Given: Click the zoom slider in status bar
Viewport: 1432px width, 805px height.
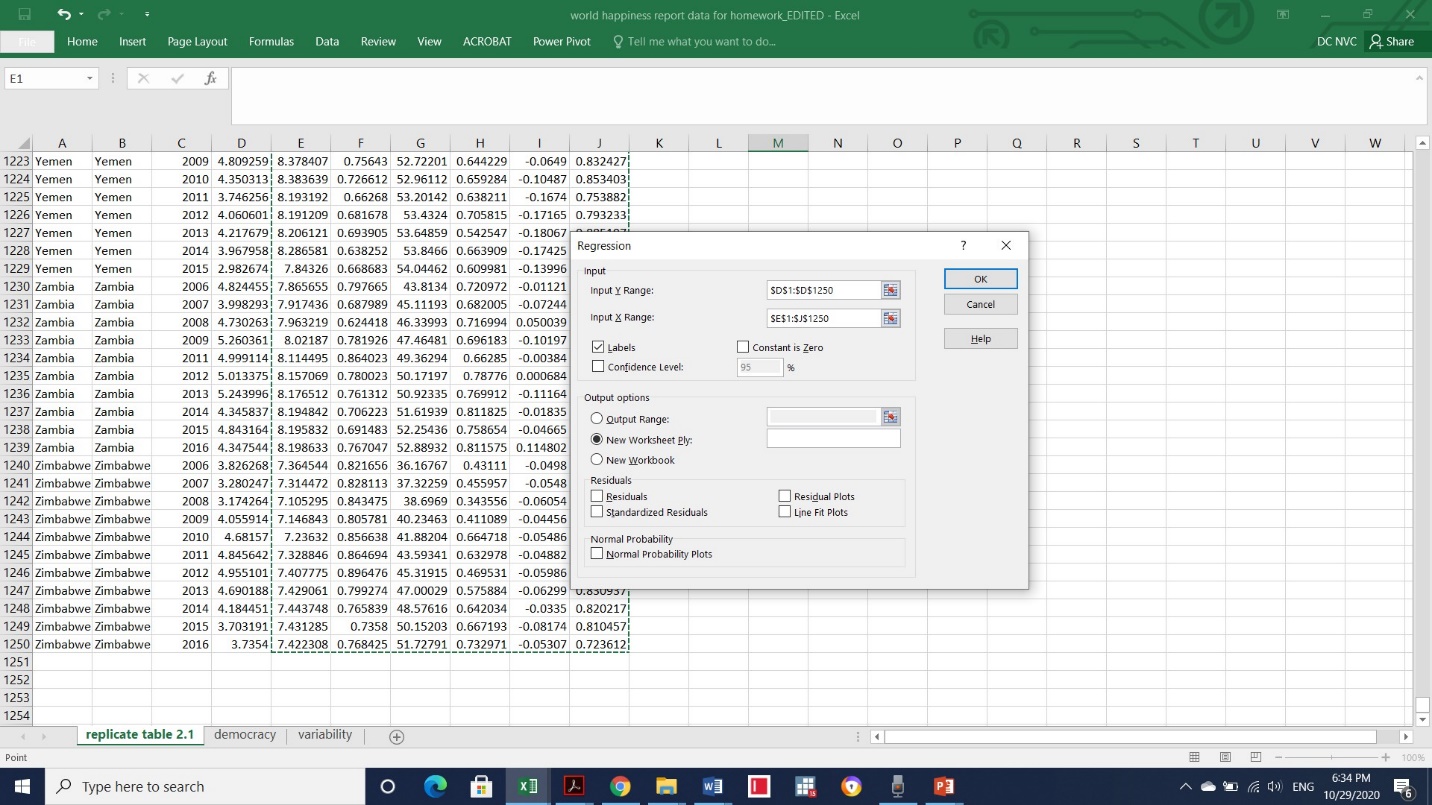Looking at the screenshot, I should (x=1332, y=757).
